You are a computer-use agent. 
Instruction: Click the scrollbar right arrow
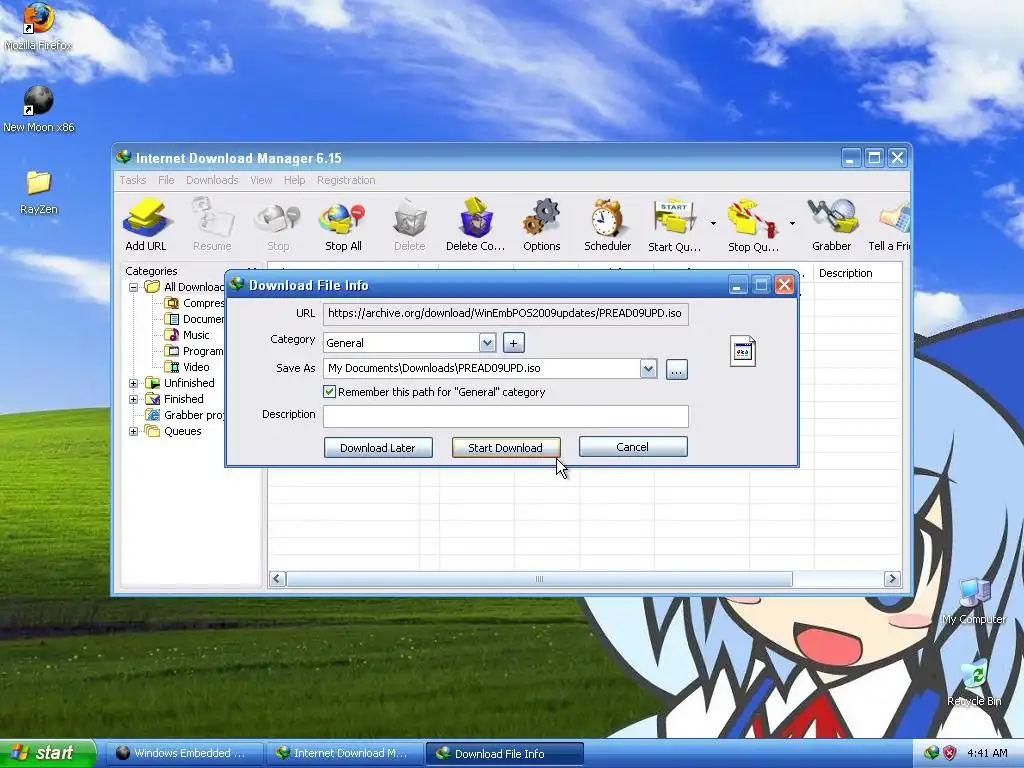[891, 579]
